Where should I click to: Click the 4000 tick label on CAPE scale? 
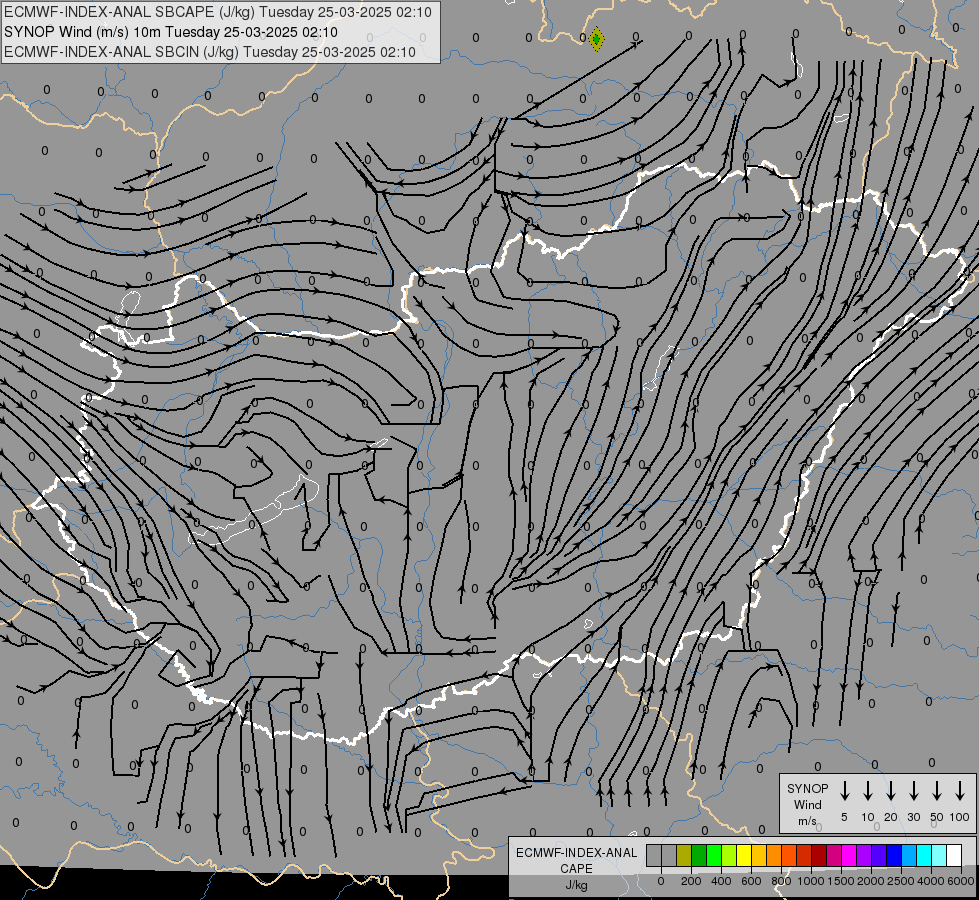(x=931, y=881)
